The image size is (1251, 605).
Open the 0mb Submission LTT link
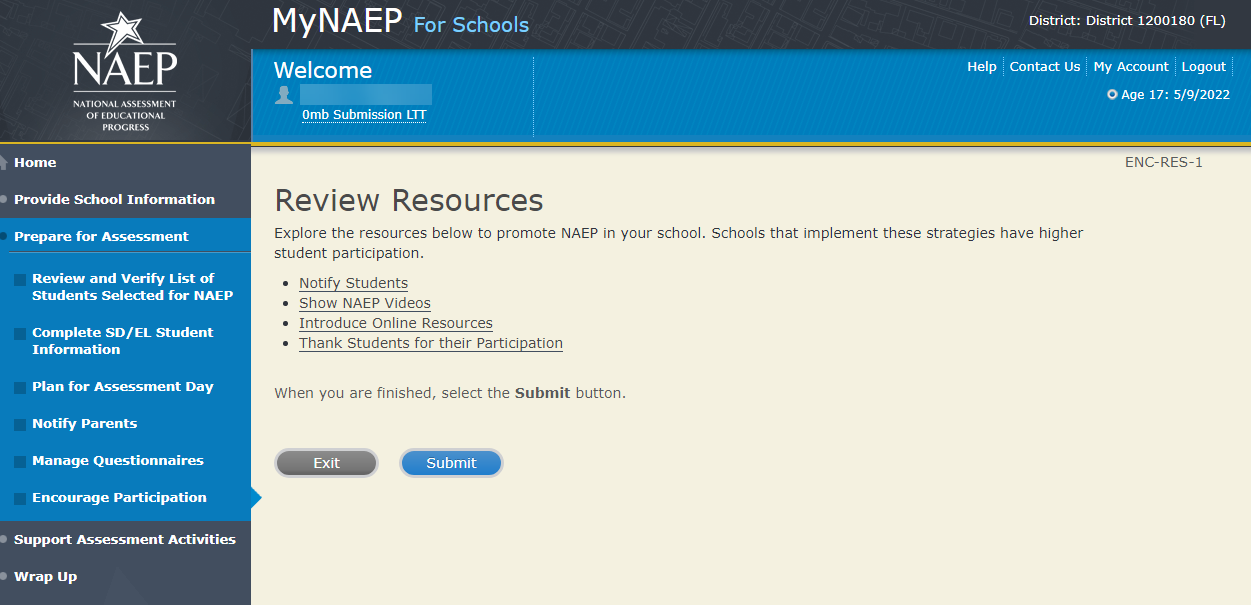(x=364, y=115)
